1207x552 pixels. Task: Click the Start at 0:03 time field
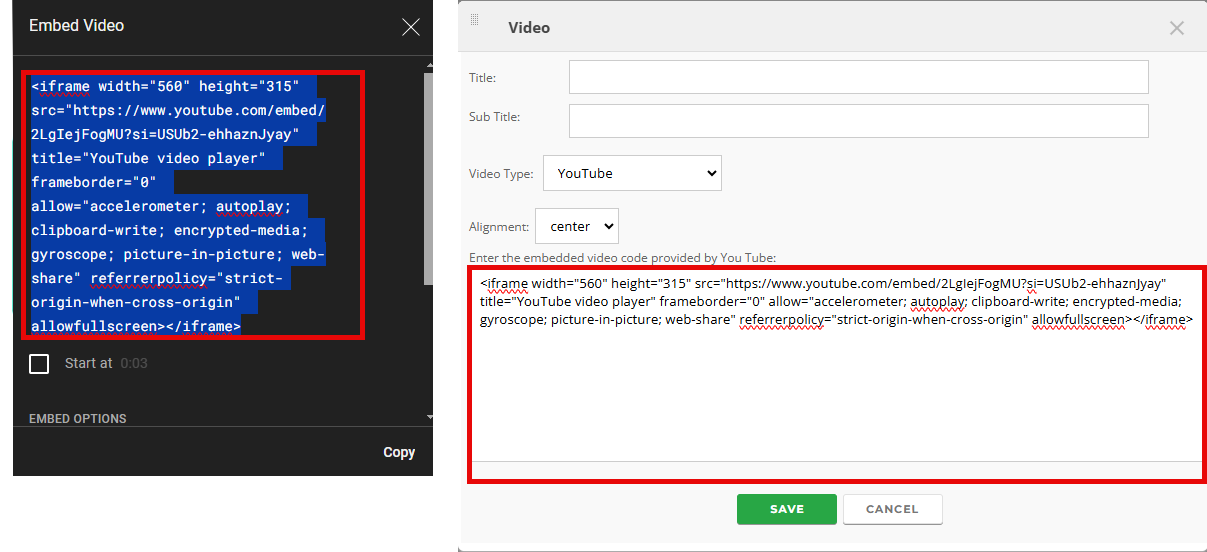click(x=134, y=364)
